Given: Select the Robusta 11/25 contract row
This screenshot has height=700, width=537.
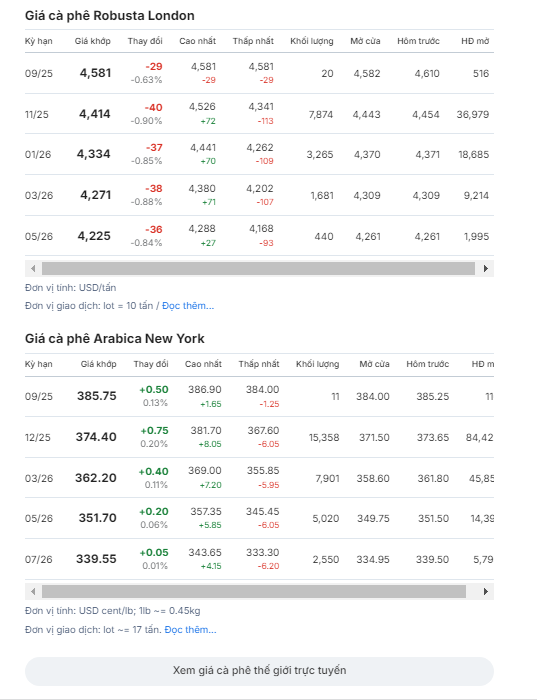Looking at the screenshot, I should [x=259, y=114].
